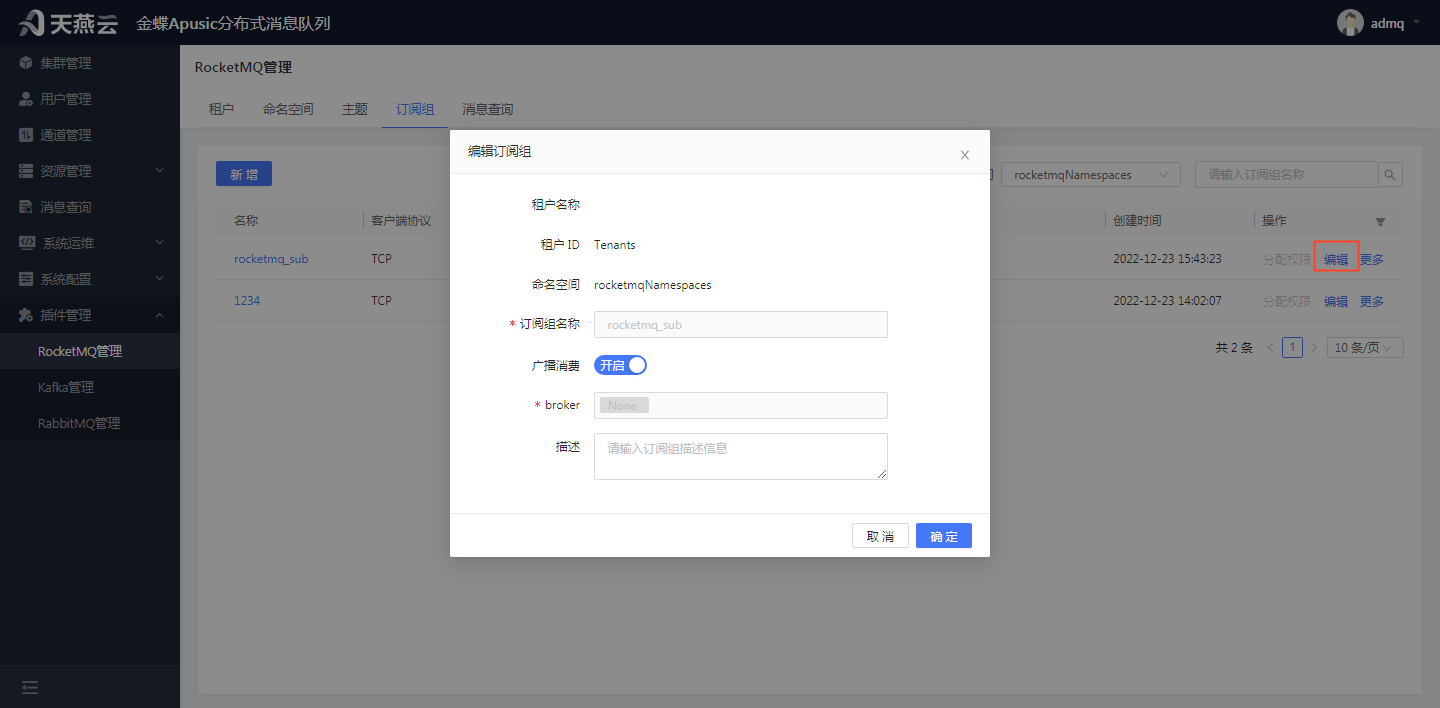The image size is (1440, 708).
Task: Collapse the sidebar with the bottom menu icon
Action: [30, 687]
